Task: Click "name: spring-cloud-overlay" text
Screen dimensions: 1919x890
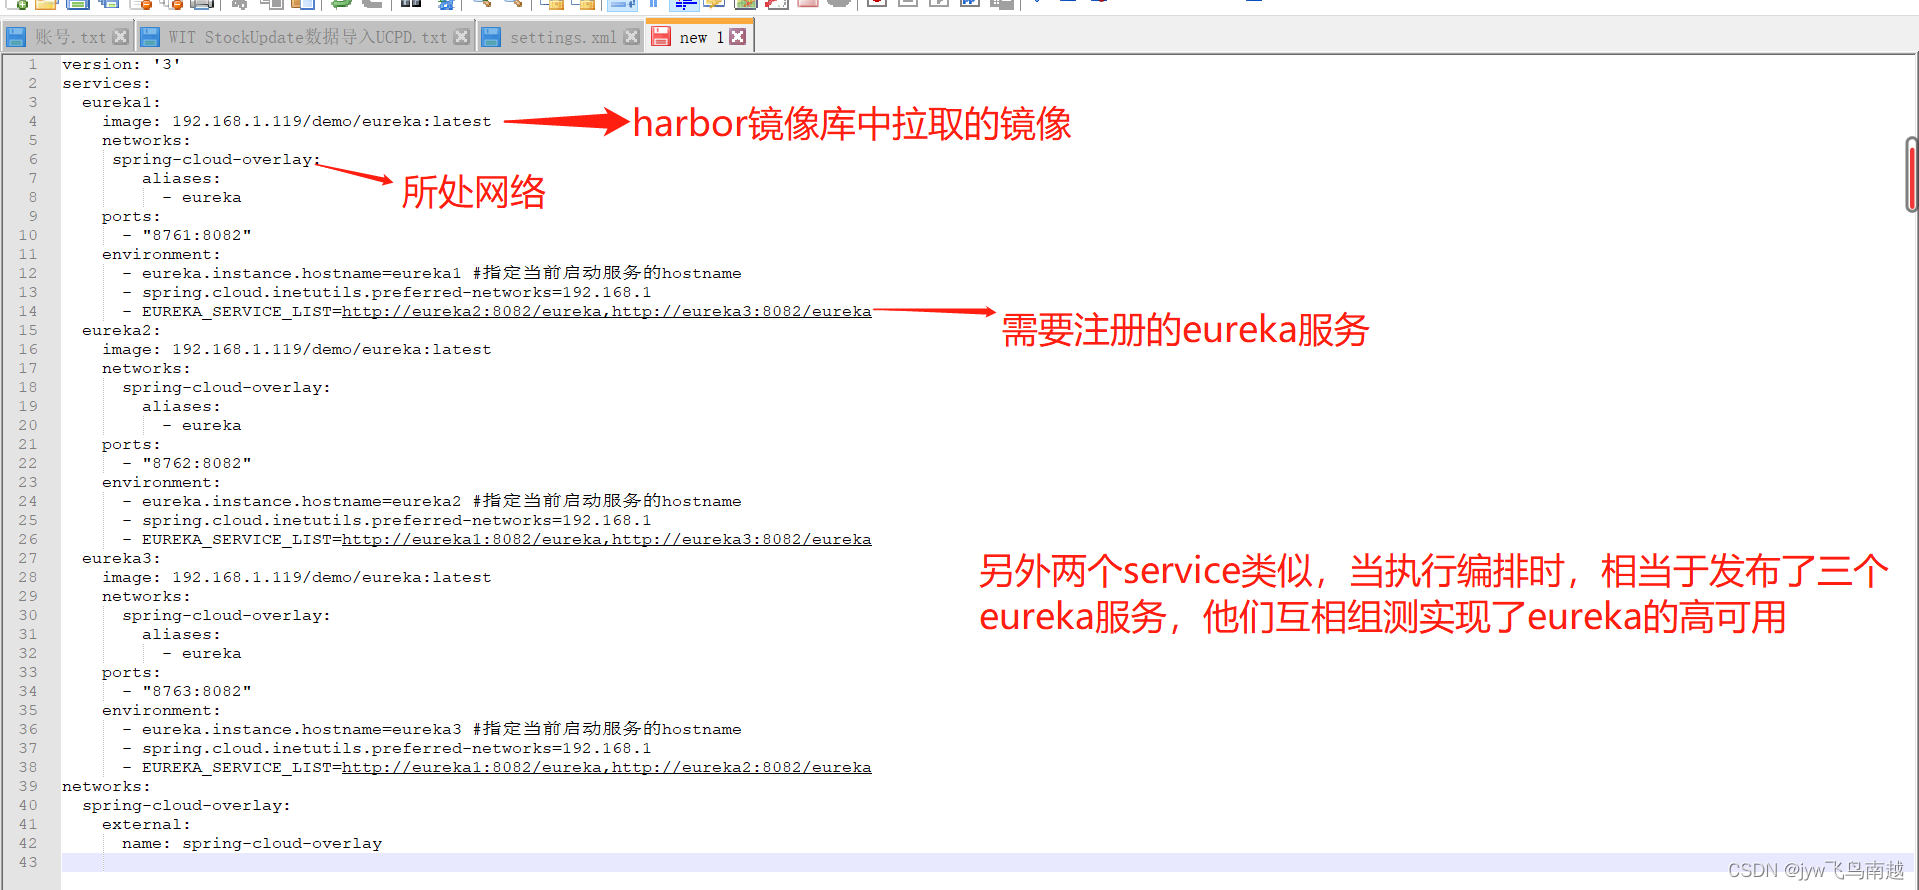Action: pyautogui.click(x=252, y=843)
